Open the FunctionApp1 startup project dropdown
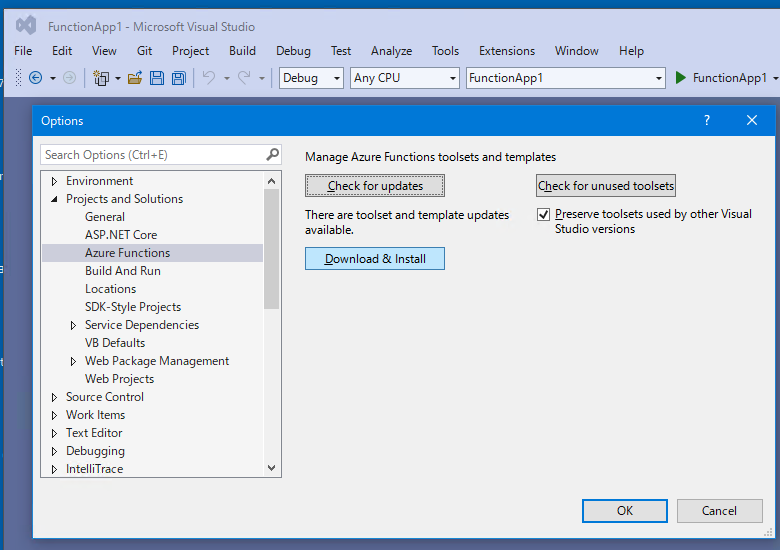Image resolution: width=780 pixels, height=550 pixels. click(x=566, y=78)
